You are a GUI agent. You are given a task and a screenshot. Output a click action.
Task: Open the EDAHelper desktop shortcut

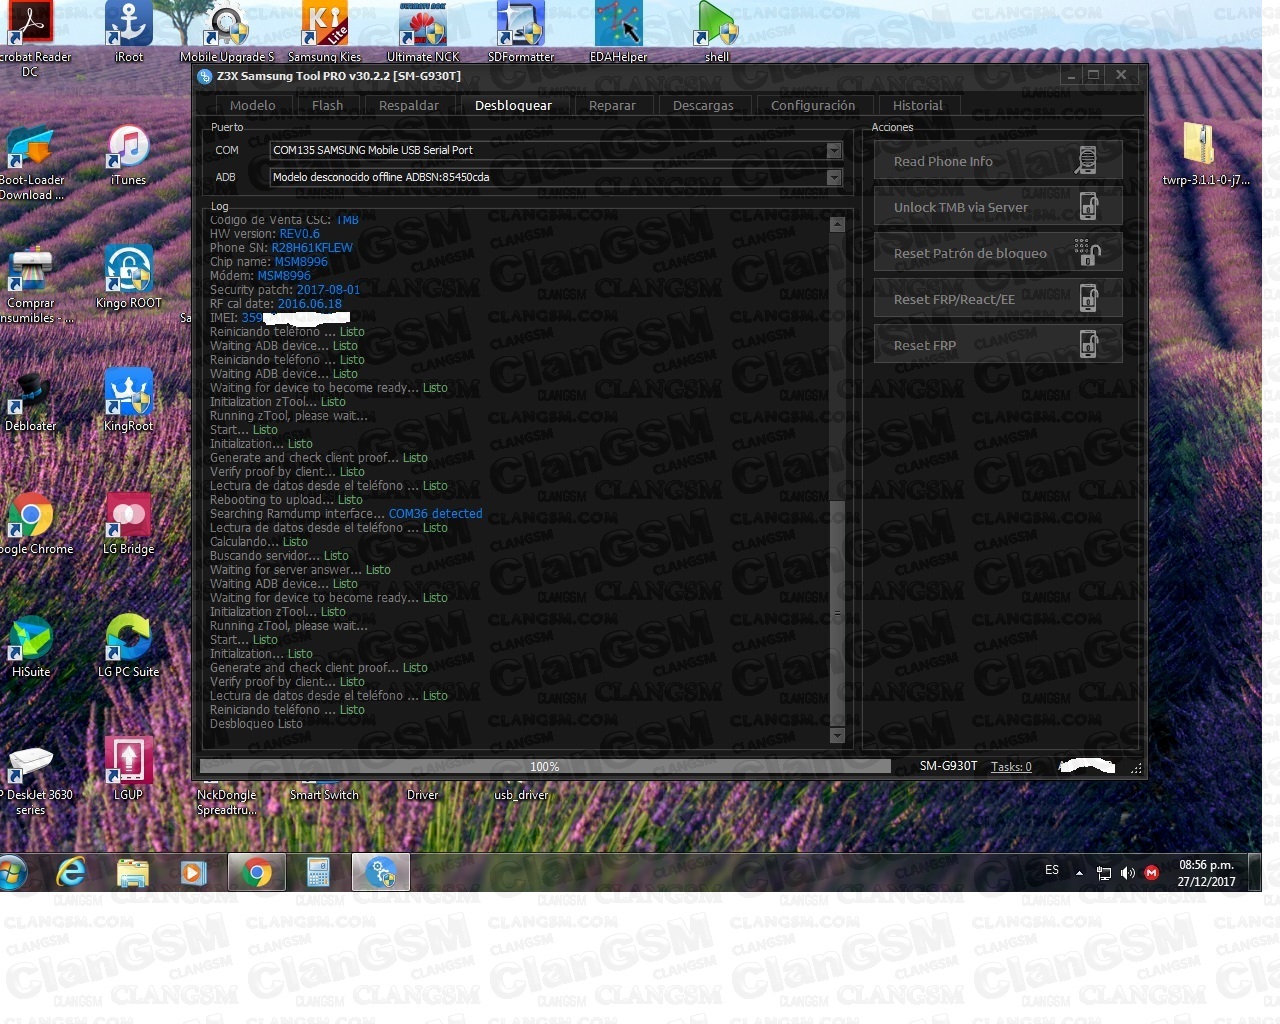click(x=619, y=31)
